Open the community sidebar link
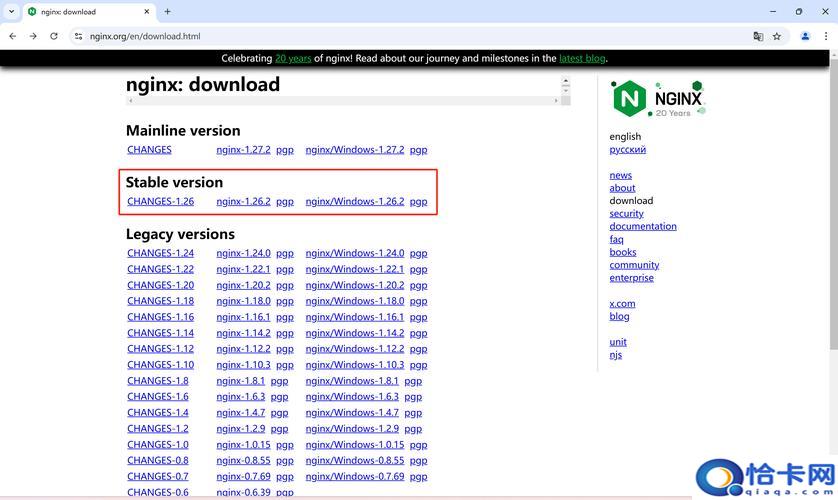The width and height of the screenshot is (838, 500). 634,265
